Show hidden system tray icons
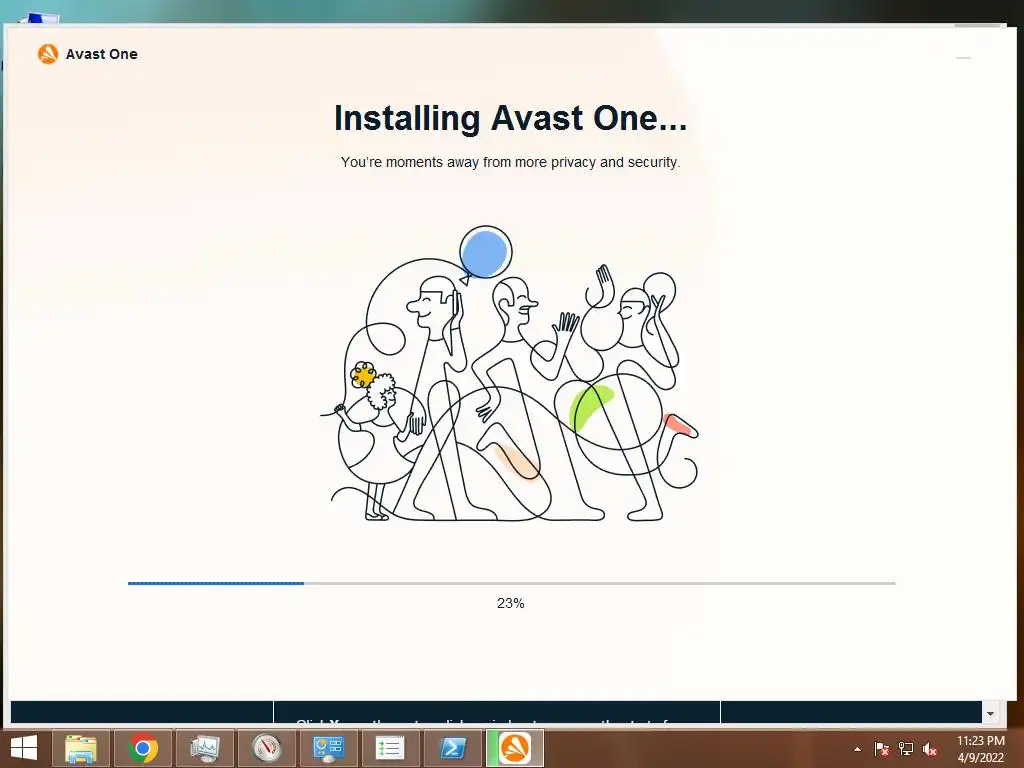Image resolution: width=1024 pixels, height=768 pixels. (x=857, y=749)
